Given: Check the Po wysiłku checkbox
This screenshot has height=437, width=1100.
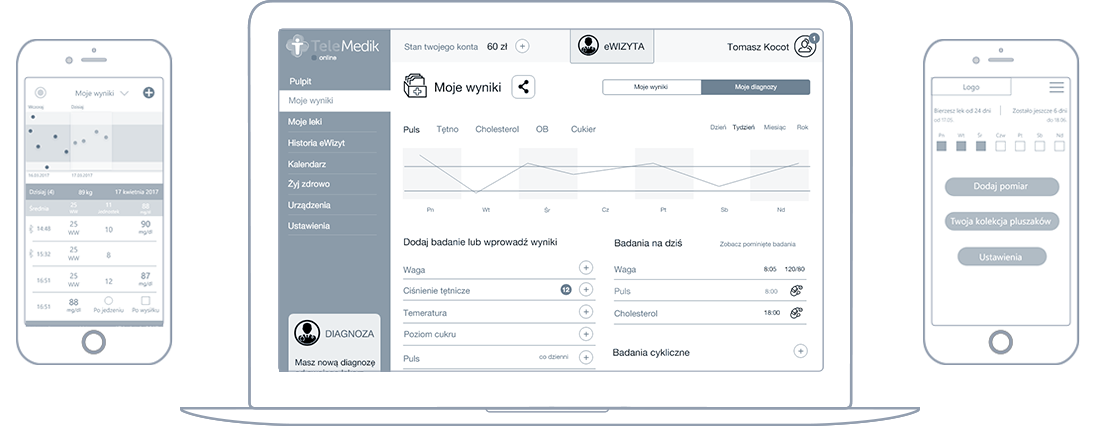Looking at the screenshot, I should (145, 300).
